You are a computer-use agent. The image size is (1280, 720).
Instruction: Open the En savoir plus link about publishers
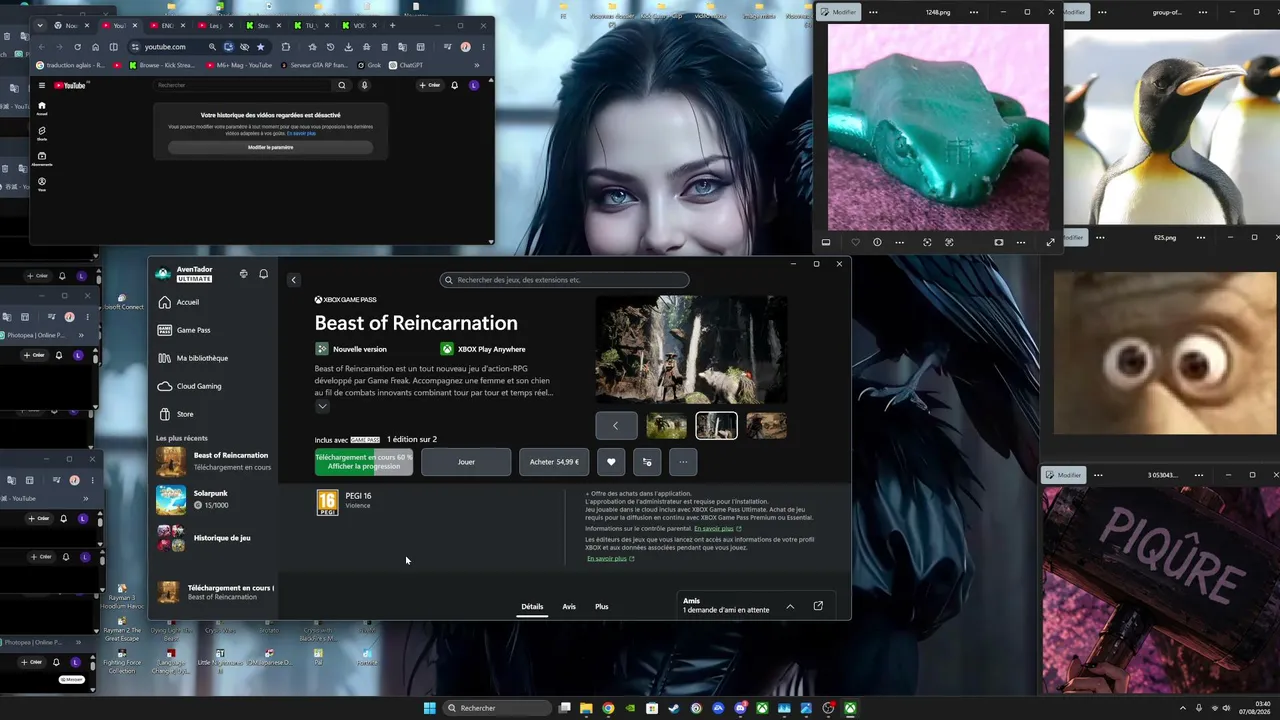pos(610,558)
